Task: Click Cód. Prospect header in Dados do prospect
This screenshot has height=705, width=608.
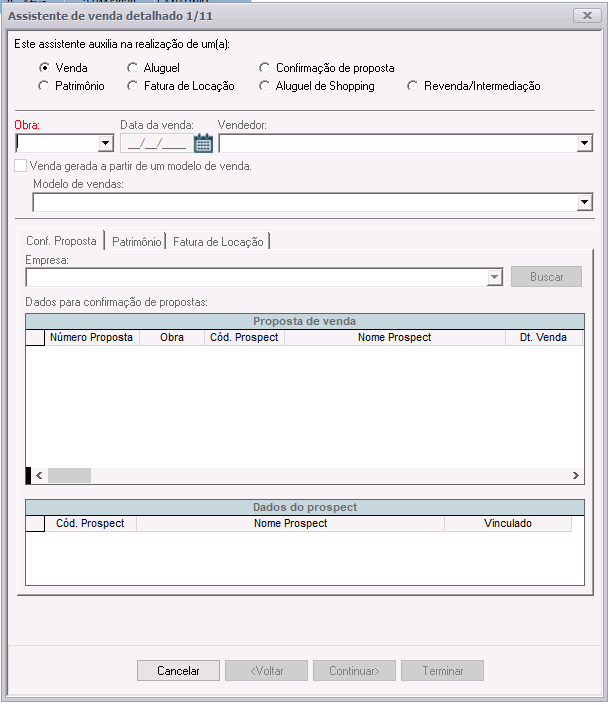Action: click(90, 523)
